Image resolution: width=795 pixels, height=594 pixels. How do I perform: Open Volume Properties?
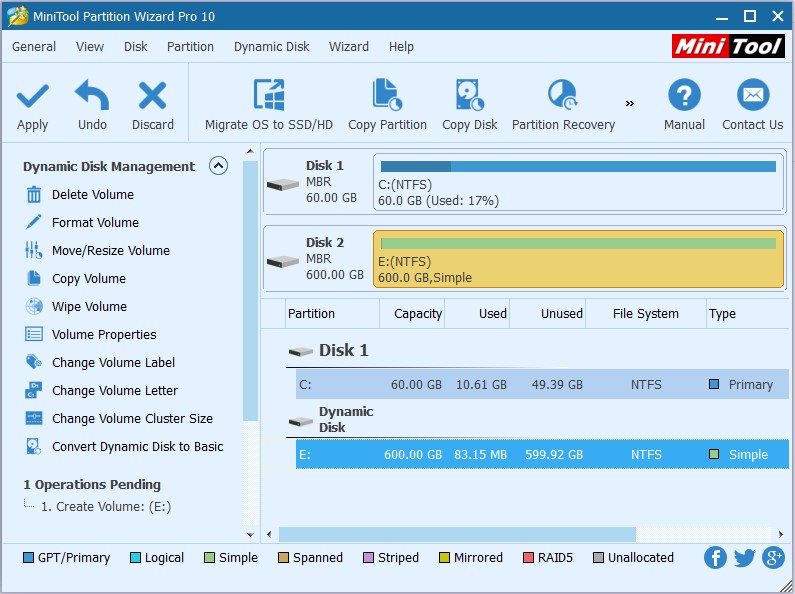(x=104, y=335)
